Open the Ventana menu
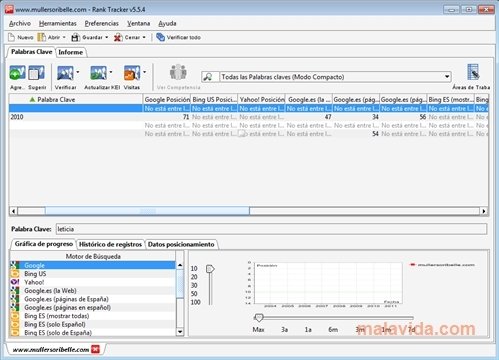499x360 pixels. (x=138, y=23)
